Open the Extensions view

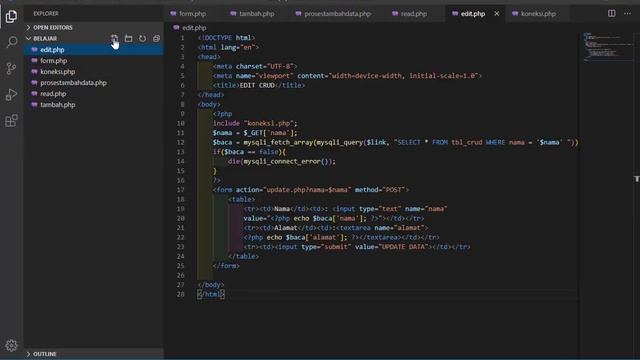(11, 120)
